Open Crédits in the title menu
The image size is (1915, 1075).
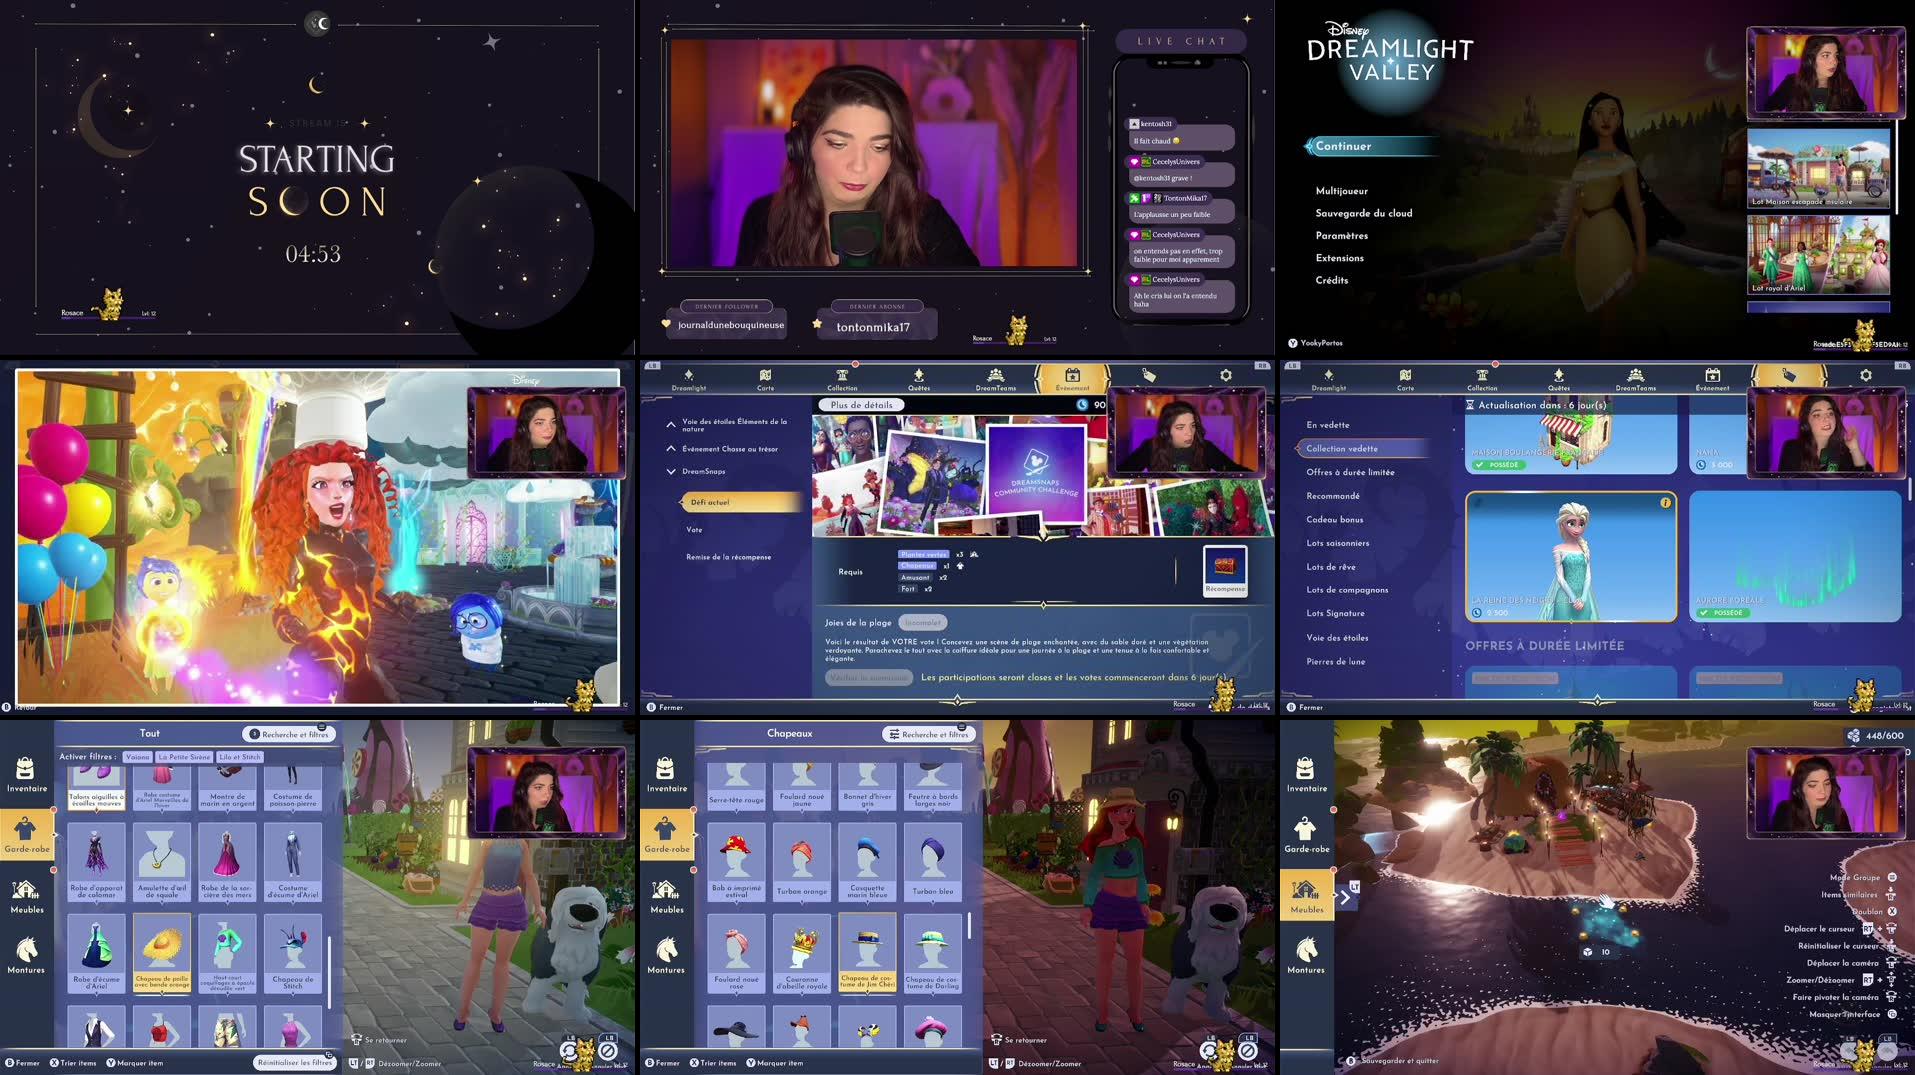1331,280
